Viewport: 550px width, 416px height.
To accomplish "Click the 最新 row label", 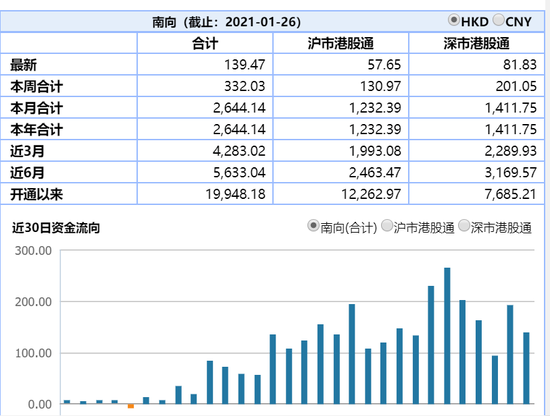I will point(24,65).
